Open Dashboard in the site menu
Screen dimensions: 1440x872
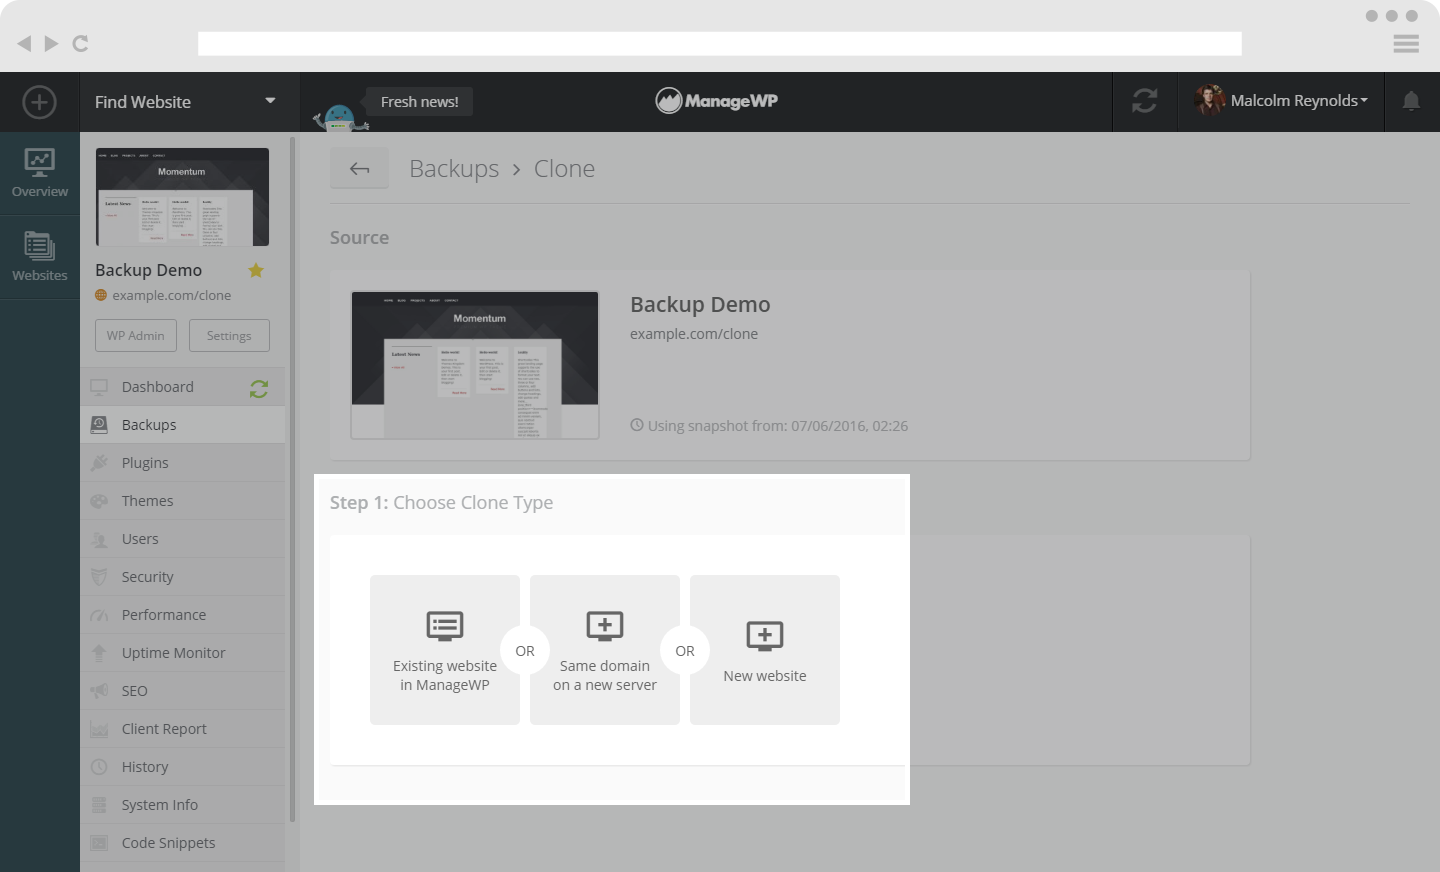[x=182, y=387]
